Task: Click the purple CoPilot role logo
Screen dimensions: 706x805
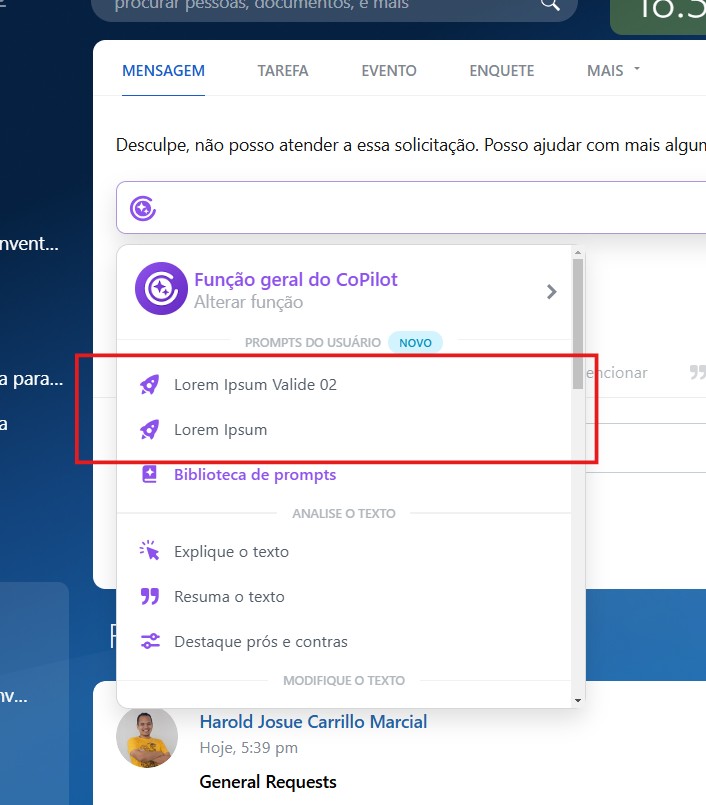Action: coord(161,289)
